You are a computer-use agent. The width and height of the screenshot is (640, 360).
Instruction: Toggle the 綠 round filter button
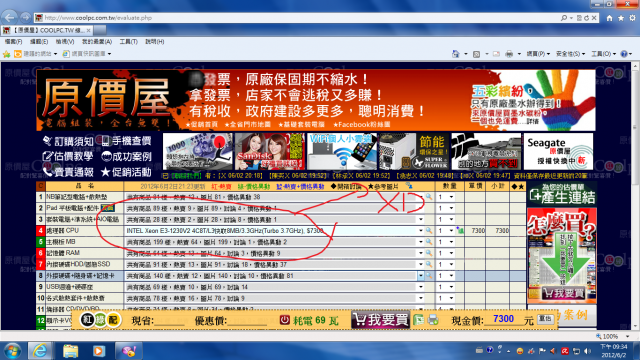100,320
